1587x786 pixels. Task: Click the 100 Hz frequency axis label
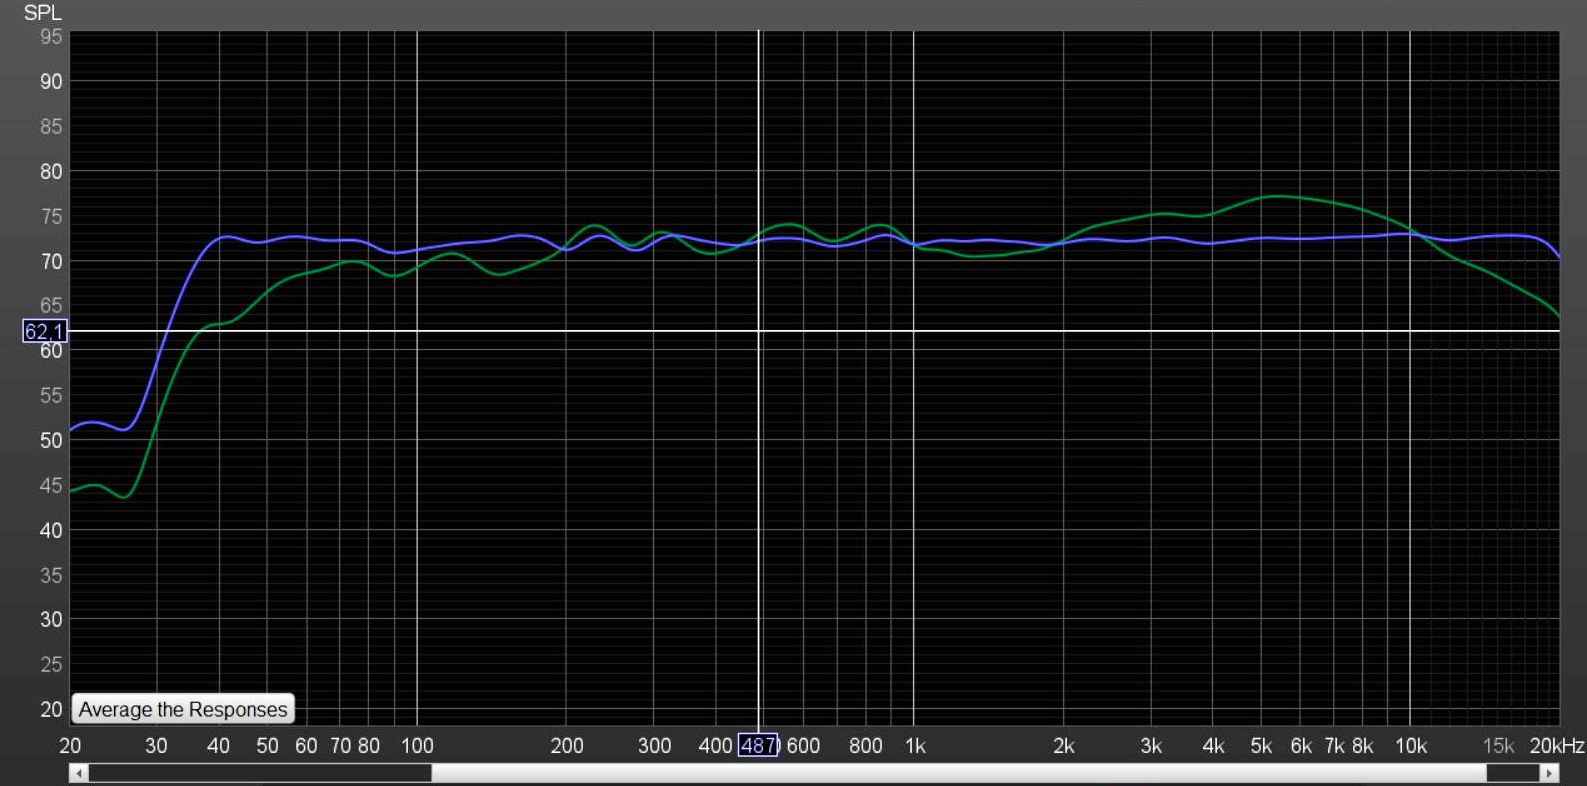point(417,746)
